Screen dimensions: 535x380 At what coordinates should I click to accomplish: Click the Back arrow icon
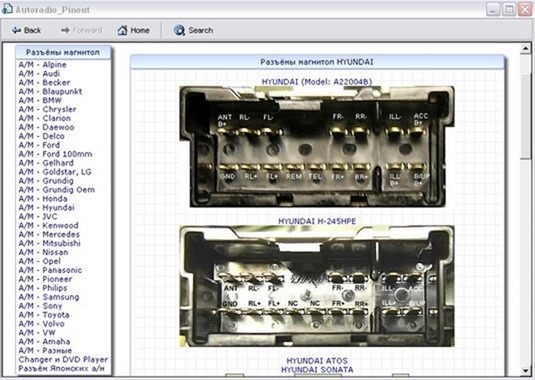(16, 30)
